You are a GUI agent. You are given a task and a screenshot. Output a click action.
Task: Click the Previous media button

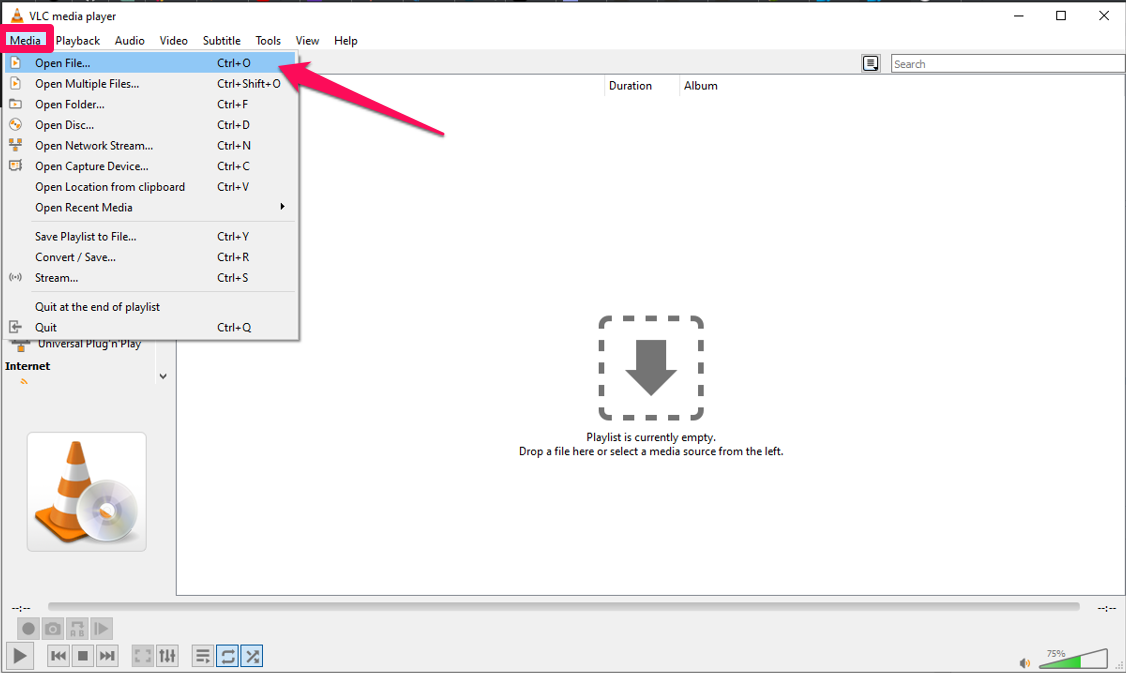click(x=58, y=656)
